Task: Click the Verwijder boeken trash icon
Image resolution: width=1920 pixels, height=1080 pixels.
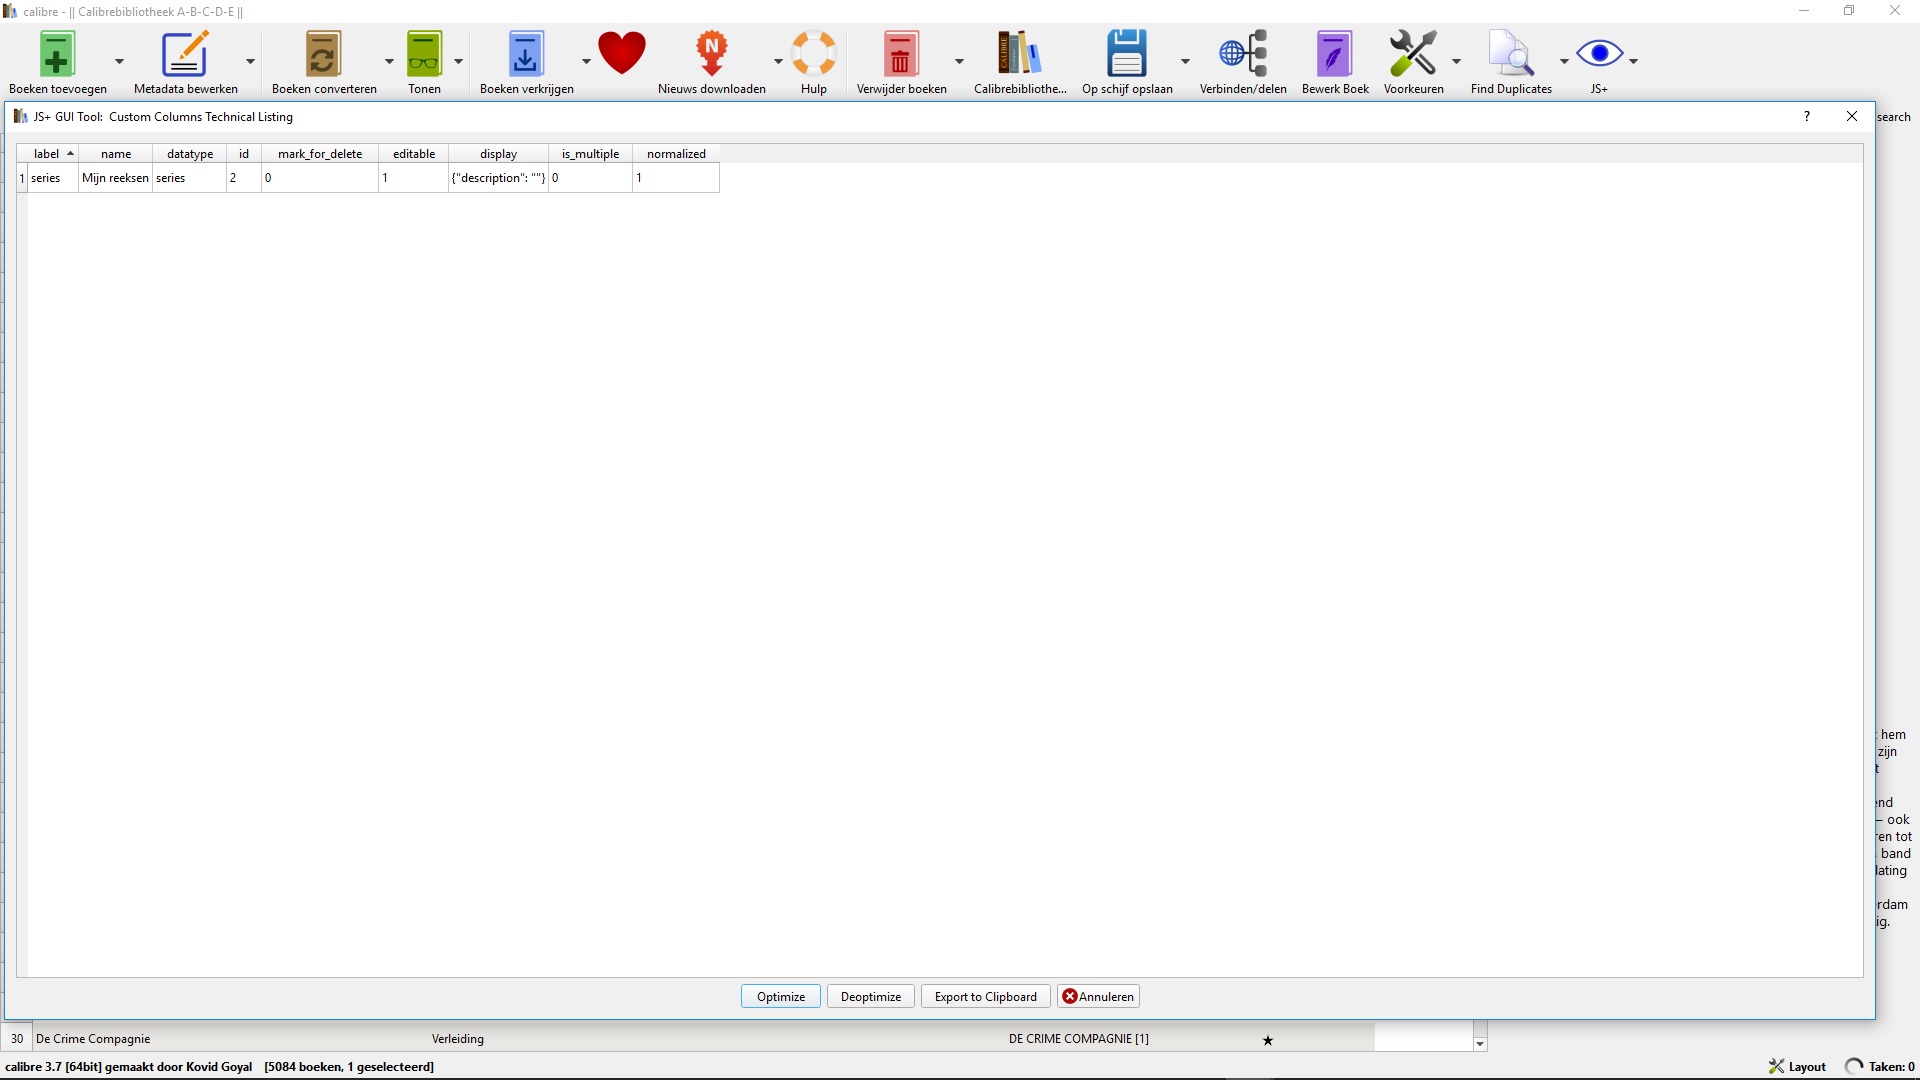Action: coord(900,55)
